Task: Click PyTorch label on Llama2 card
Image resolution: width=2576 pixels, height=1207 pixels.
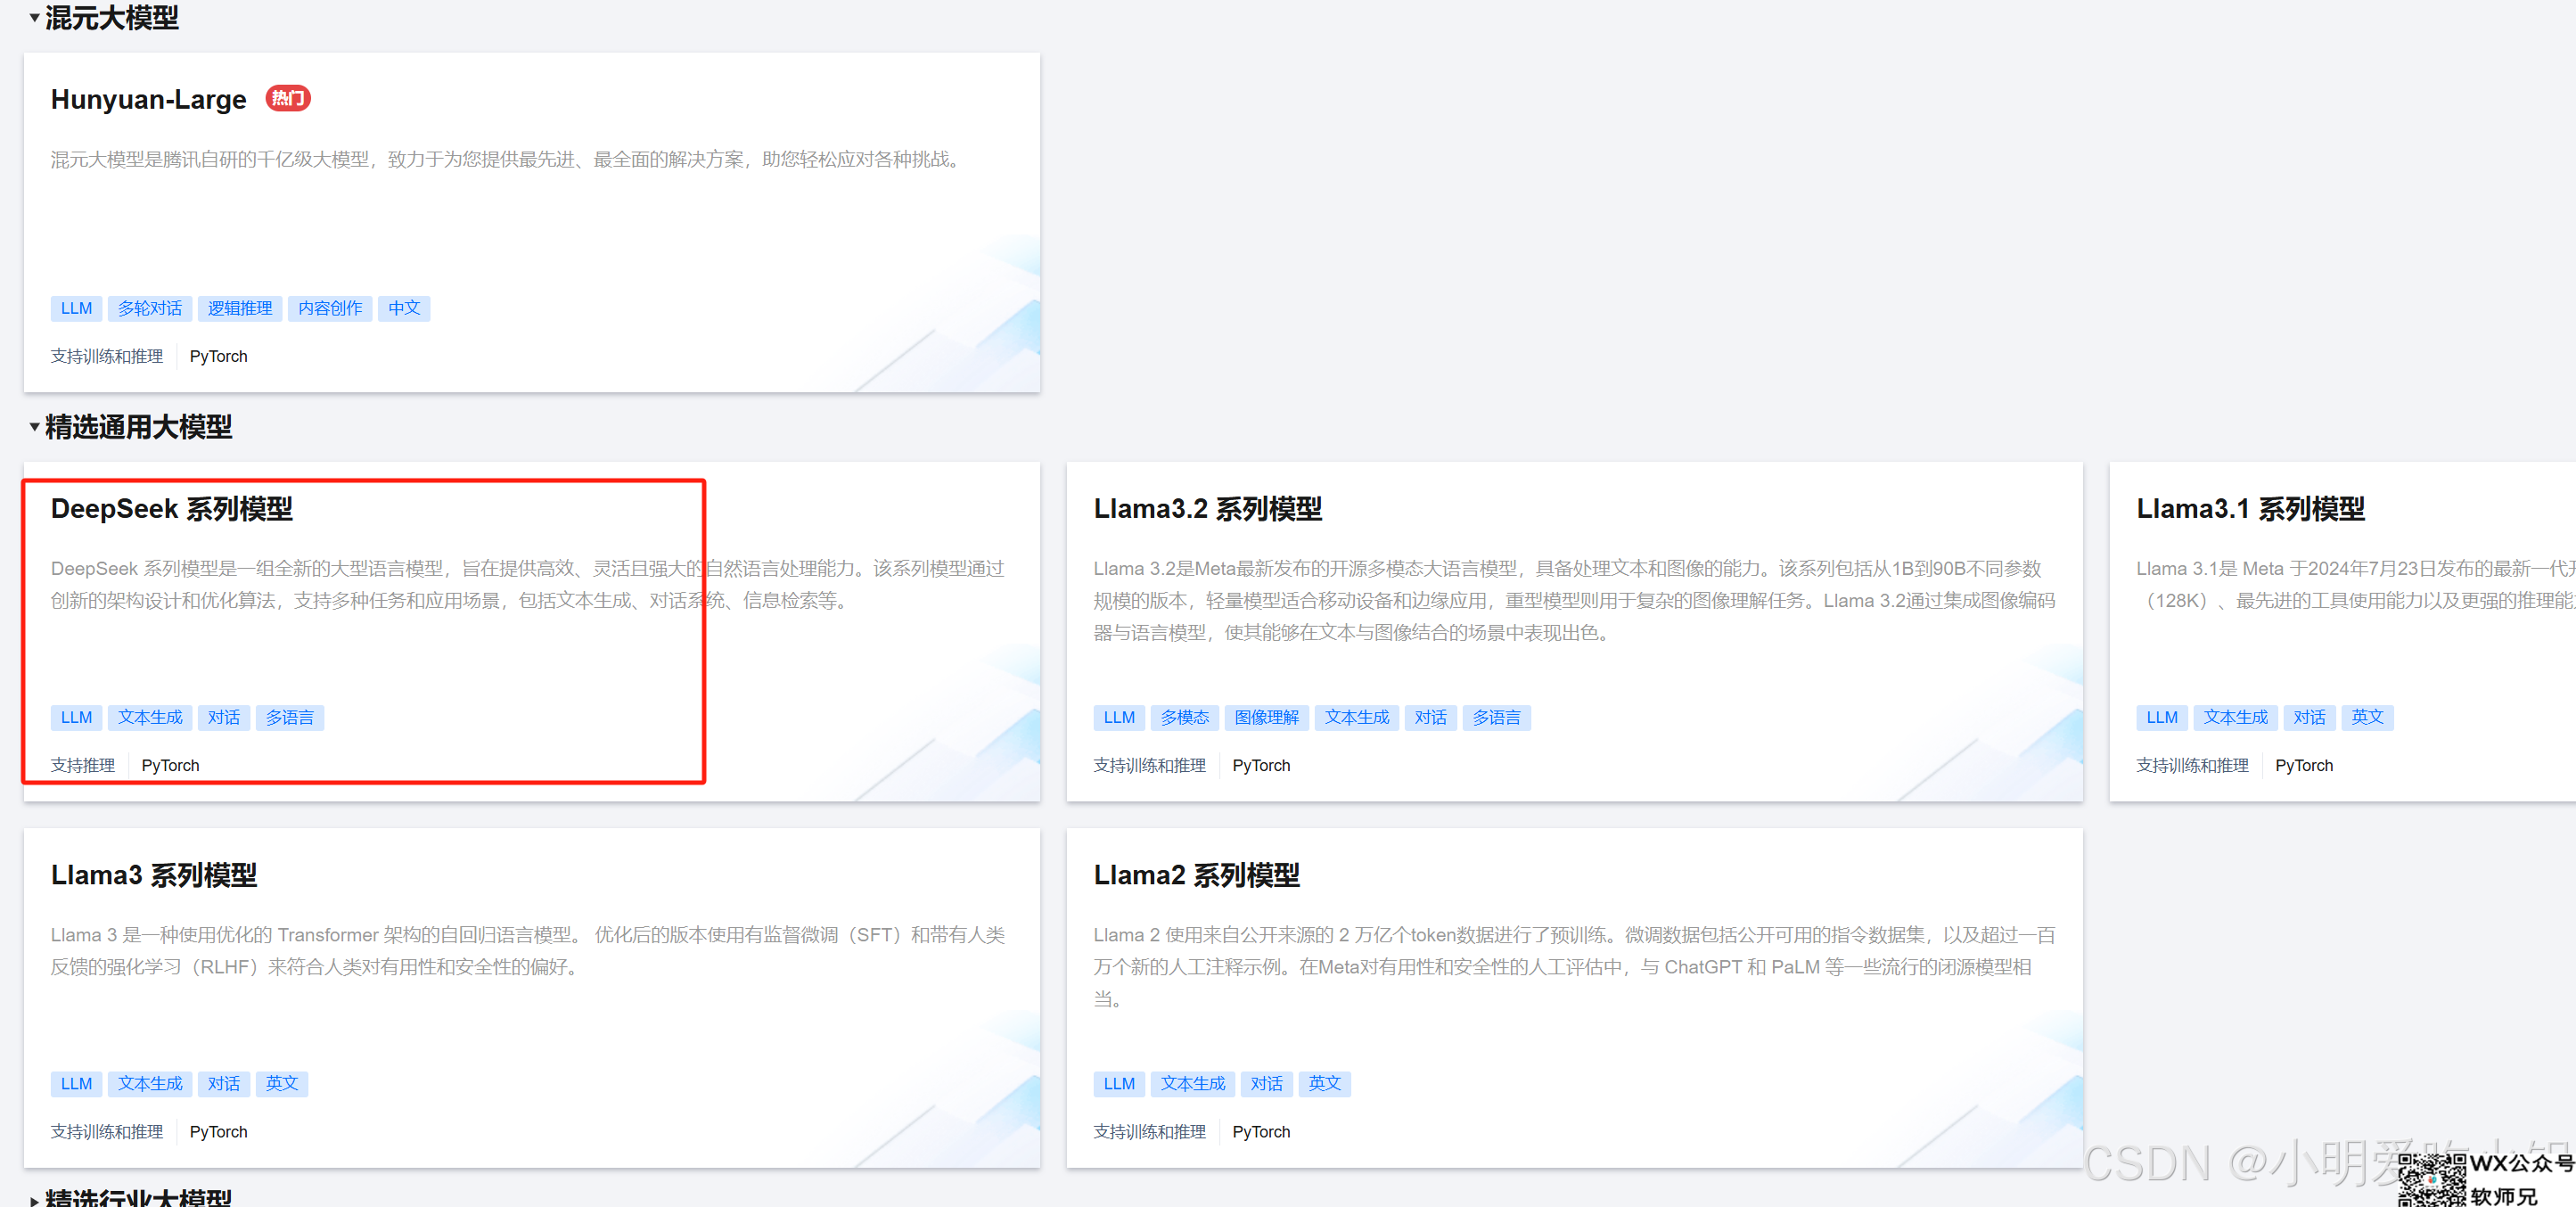Action: pos(1261,1131)
